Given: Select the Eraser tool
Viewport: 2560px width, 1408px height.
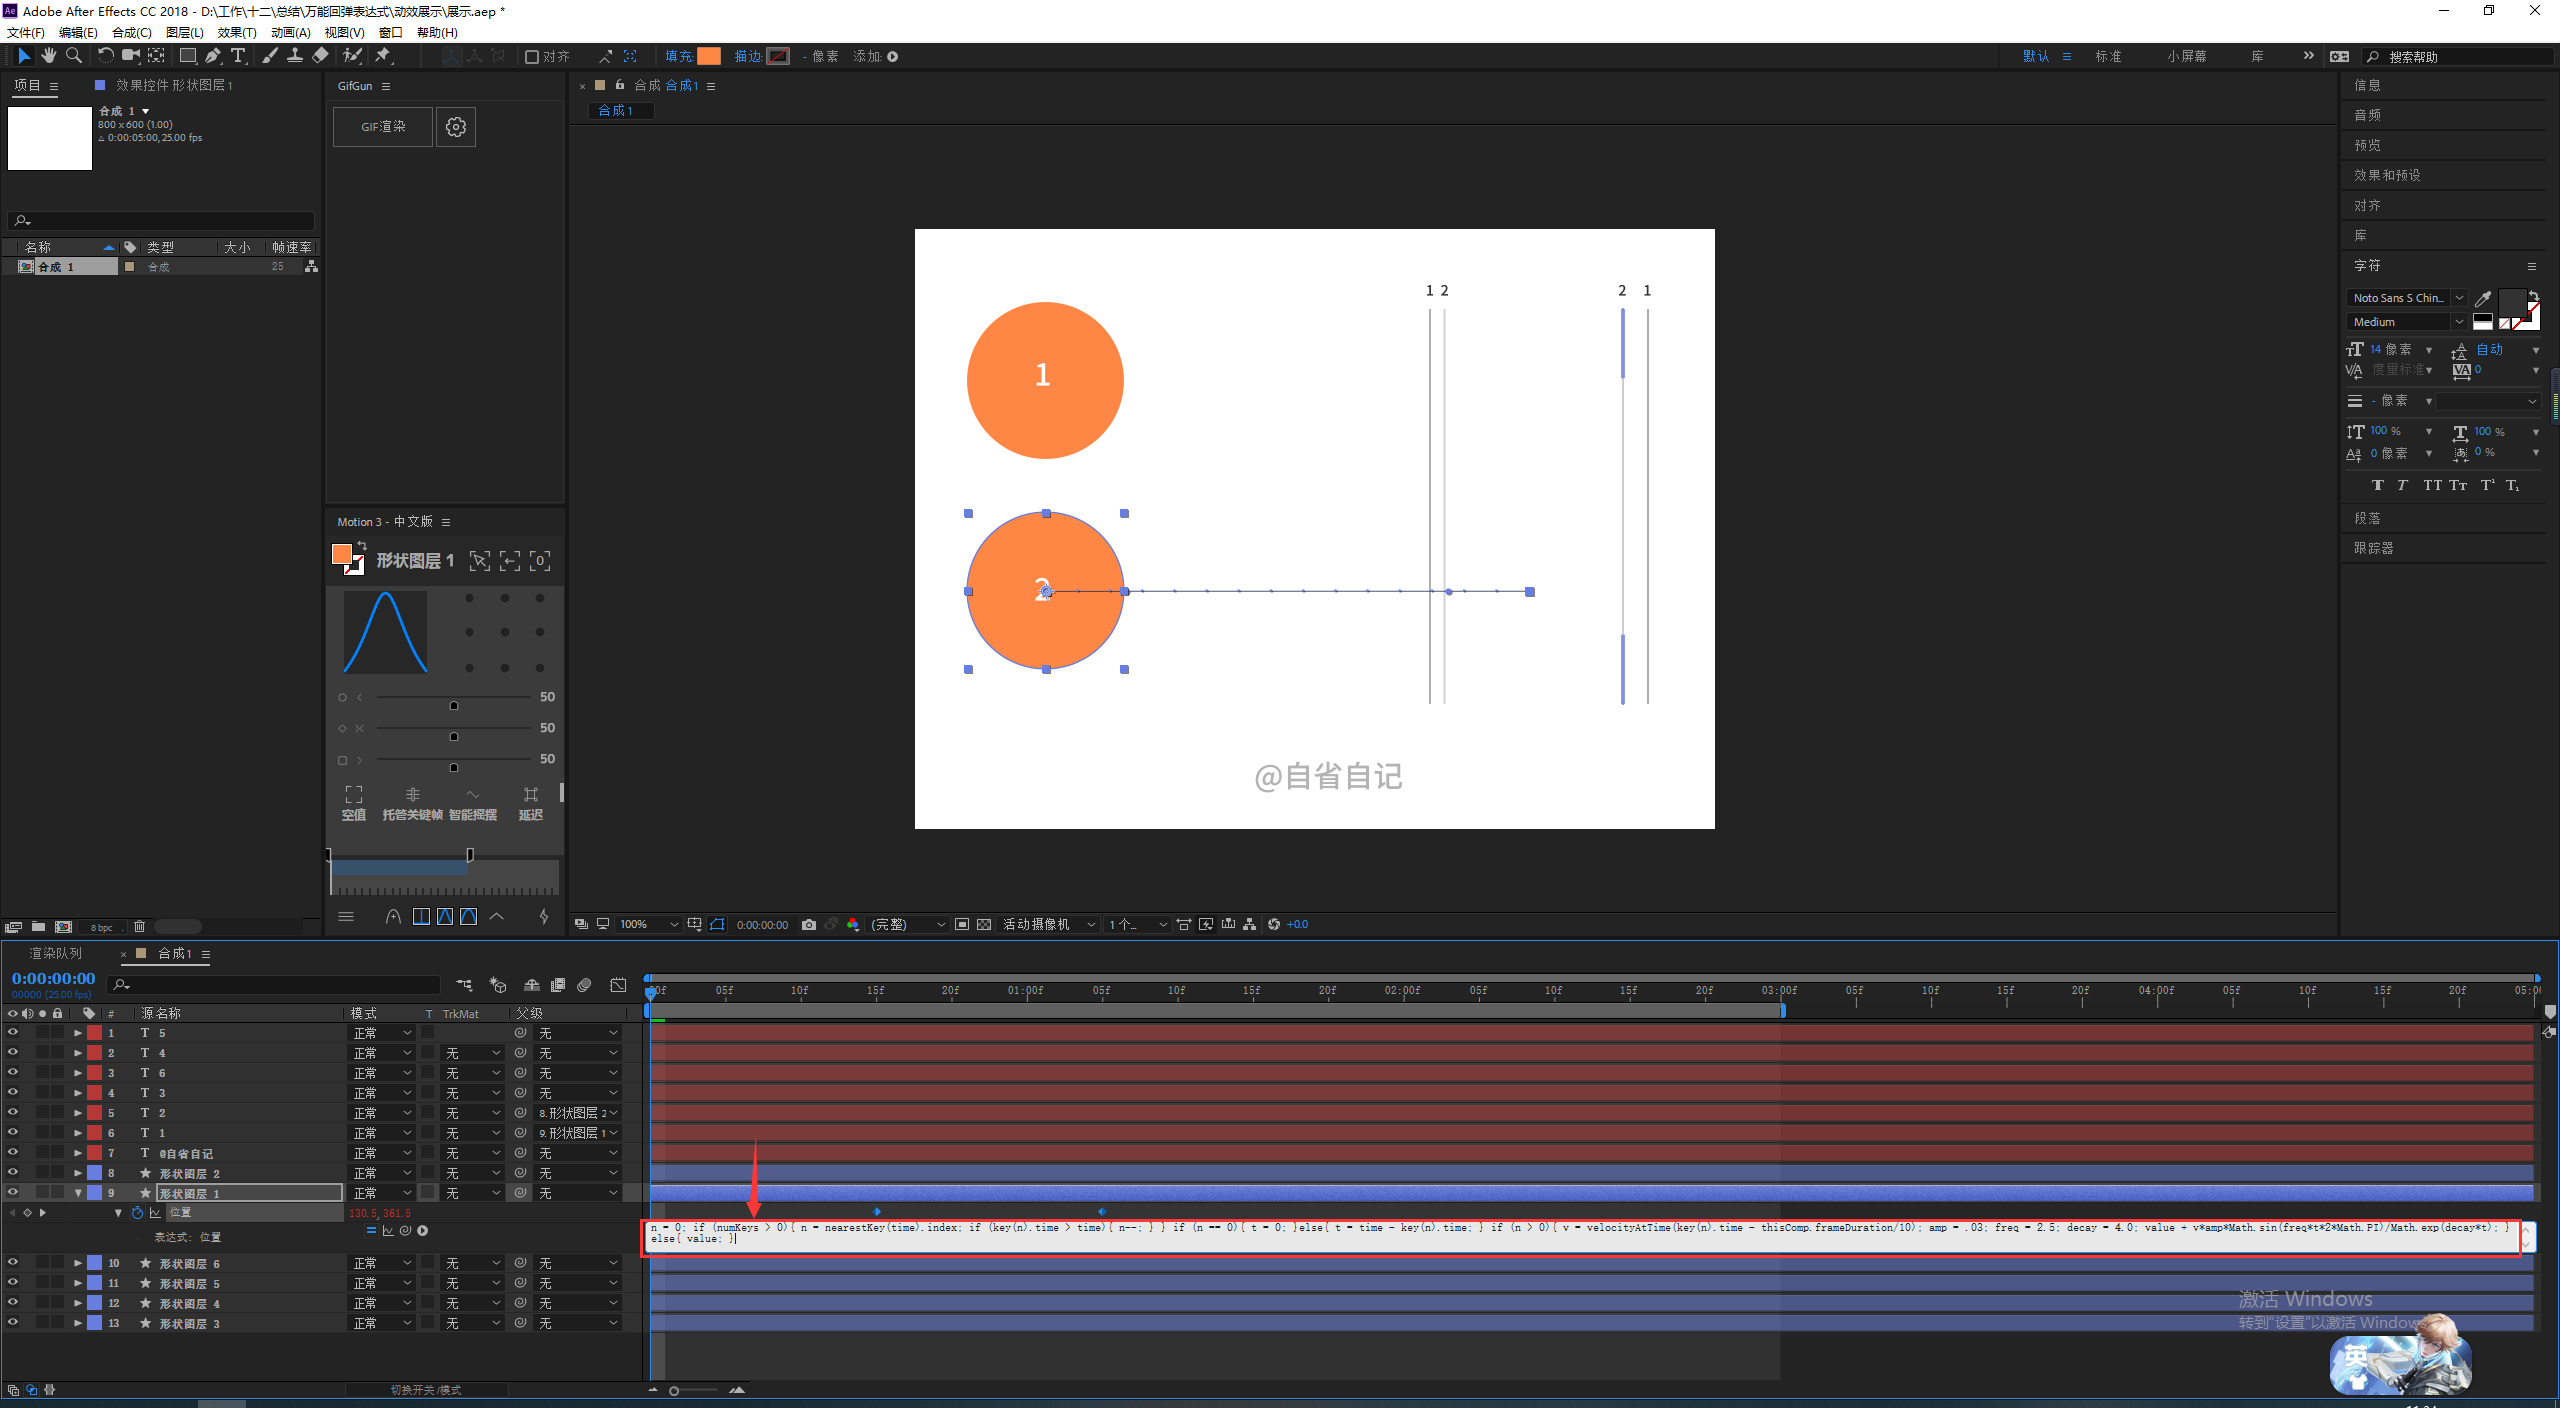Looking at the screenshot, I should [x=320, y=56].
